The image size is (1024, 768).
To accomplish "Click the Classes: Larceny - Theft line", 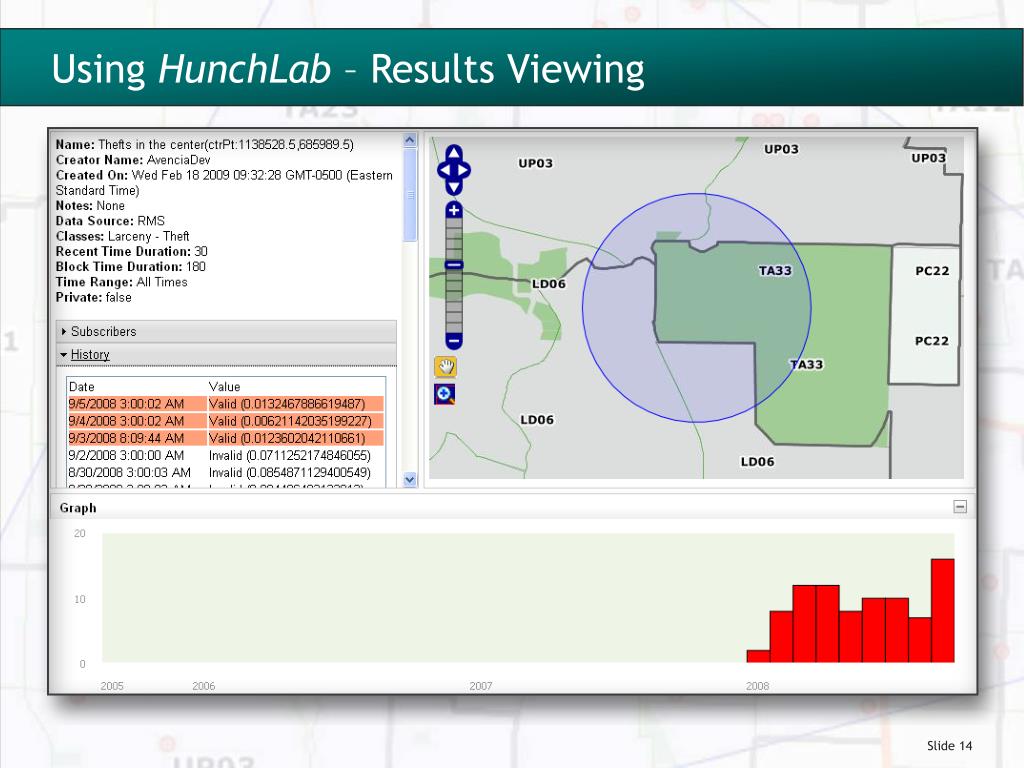I will pos(123,236).
